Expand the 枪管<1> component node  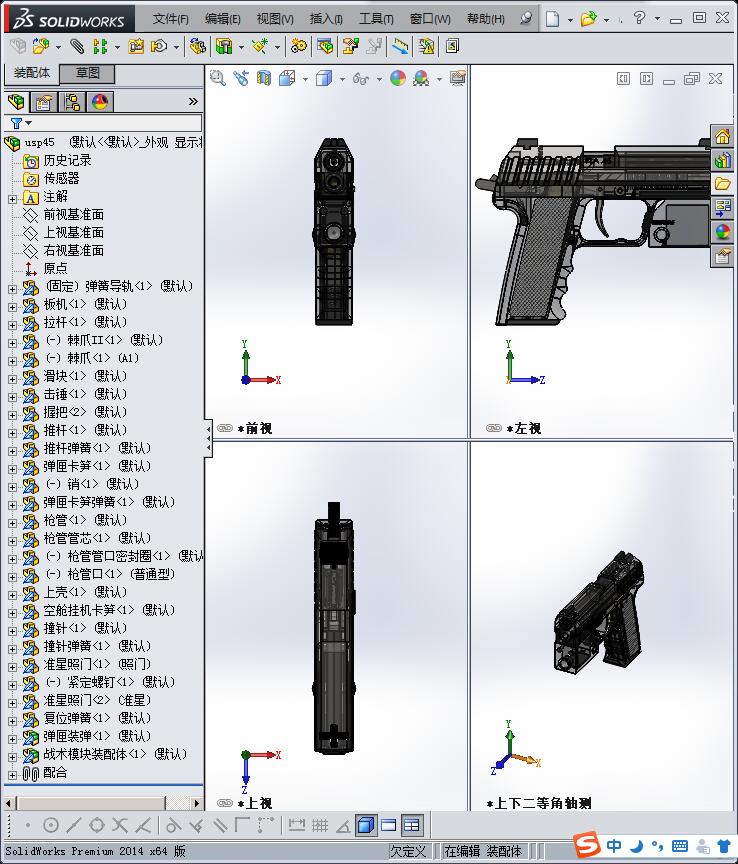point(12,523)
